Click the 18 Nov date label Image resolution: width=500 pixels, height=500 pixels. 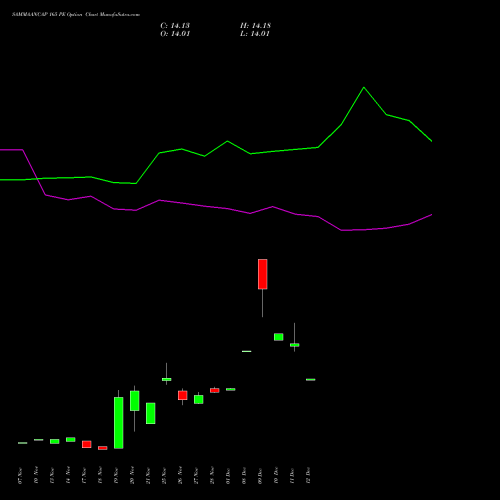[x=100, y=476]
